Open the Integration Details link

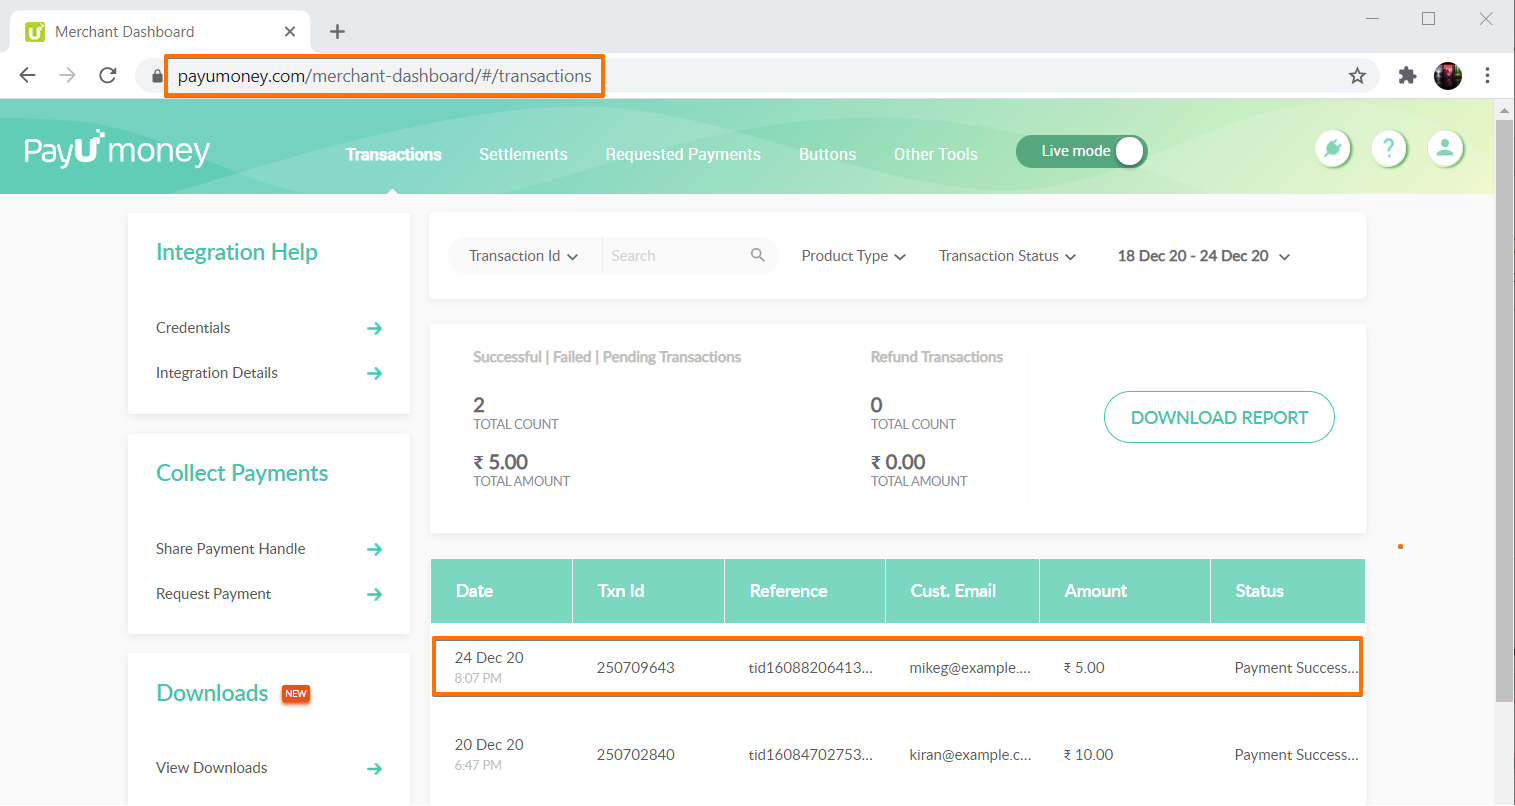[217, 373]
